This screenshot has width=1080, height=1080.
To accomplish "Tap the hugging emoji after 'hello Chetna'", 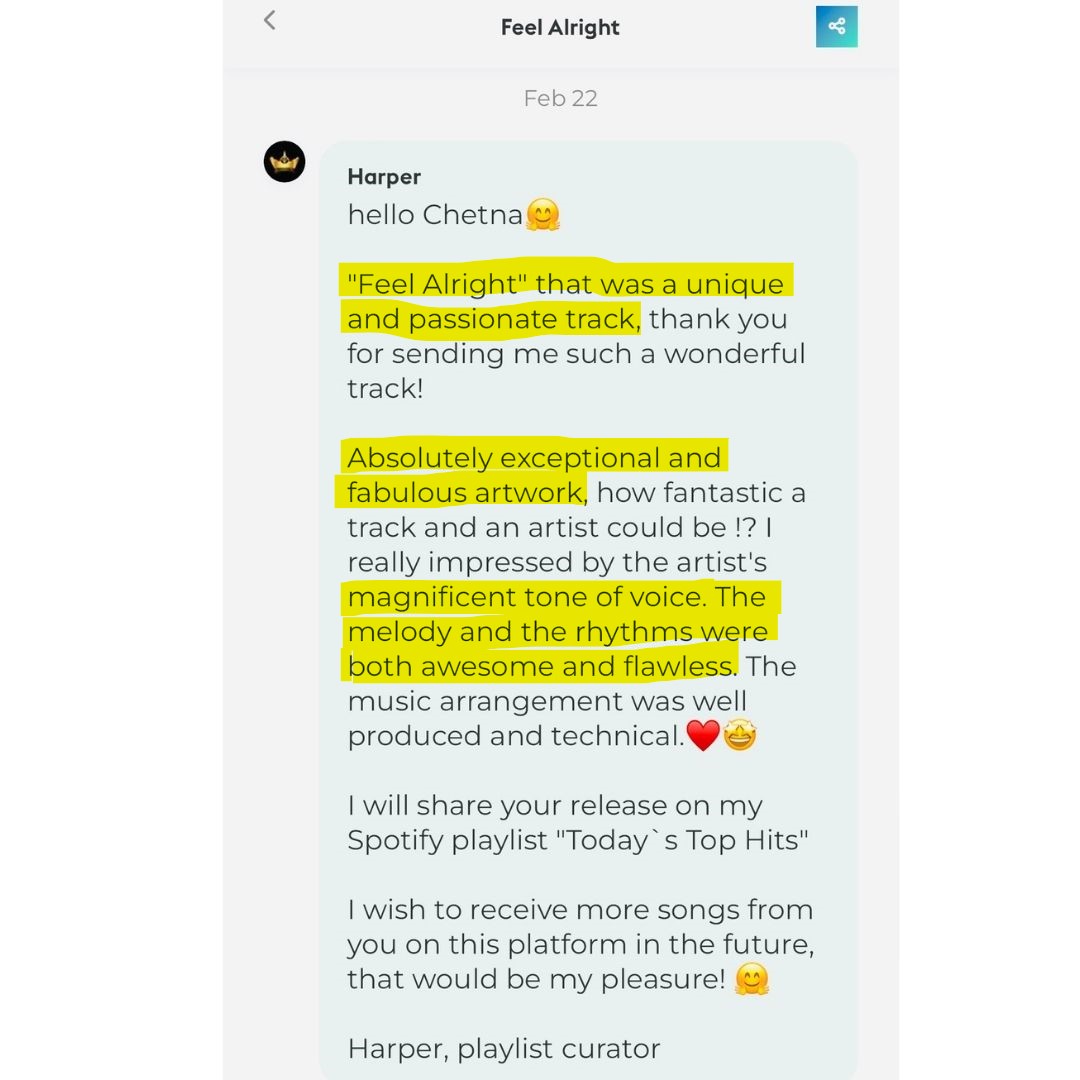I will click(543, 215).
